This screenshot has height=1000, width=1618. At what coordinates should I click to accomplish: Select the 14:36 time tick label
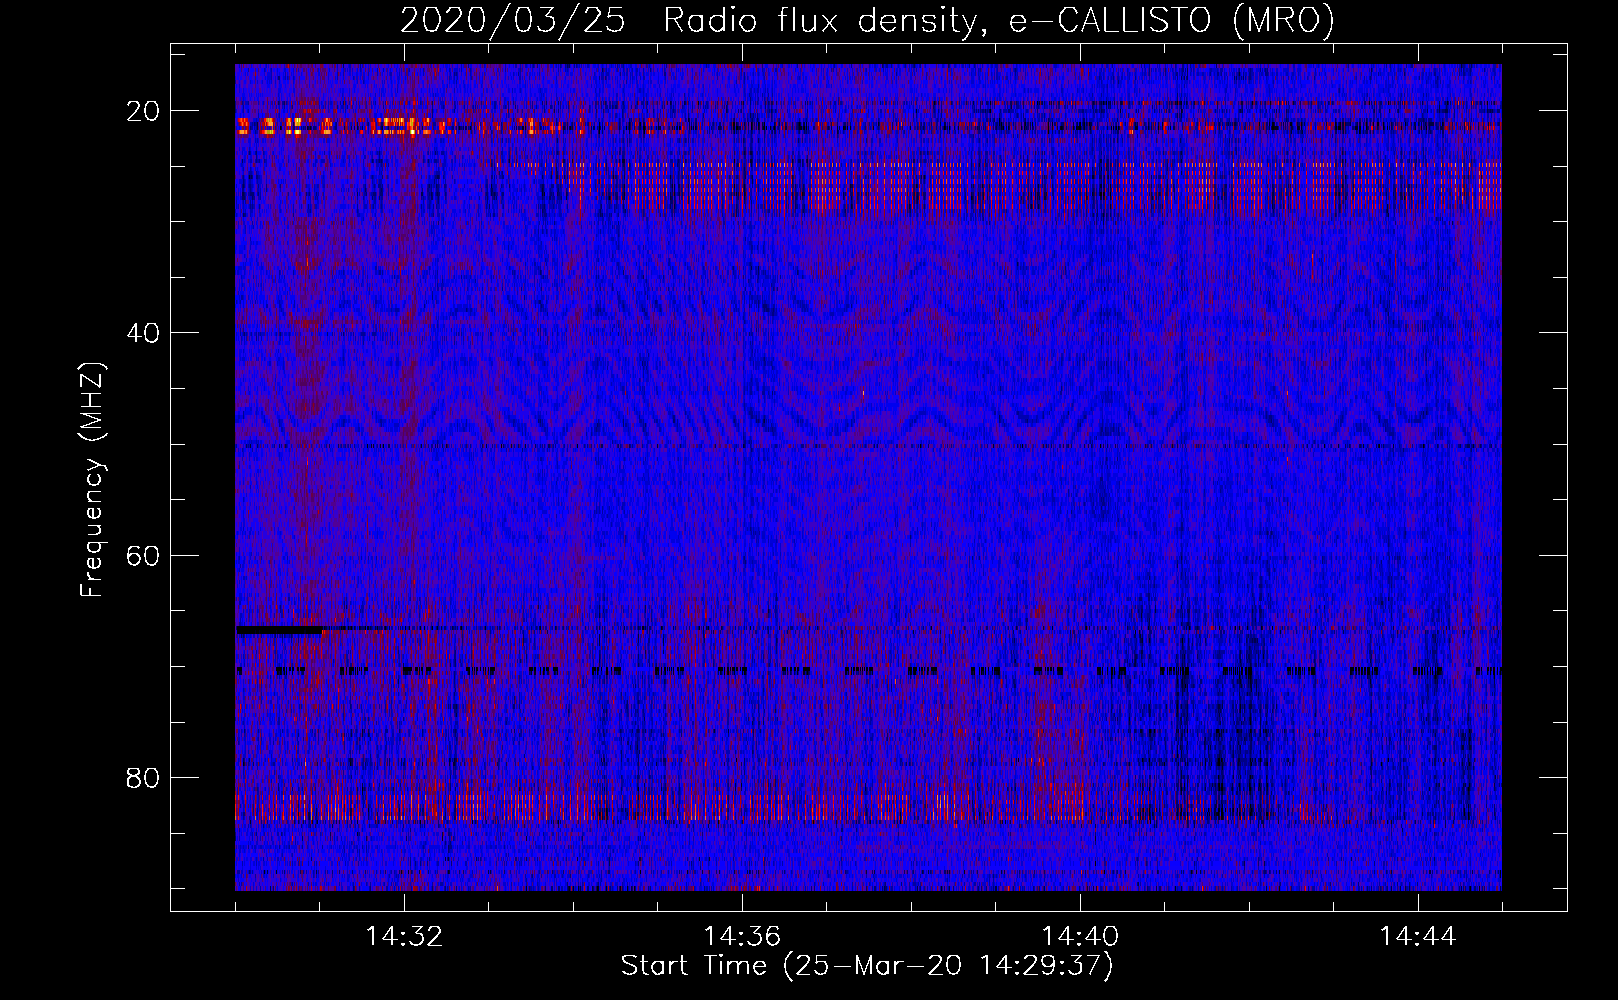742,937
